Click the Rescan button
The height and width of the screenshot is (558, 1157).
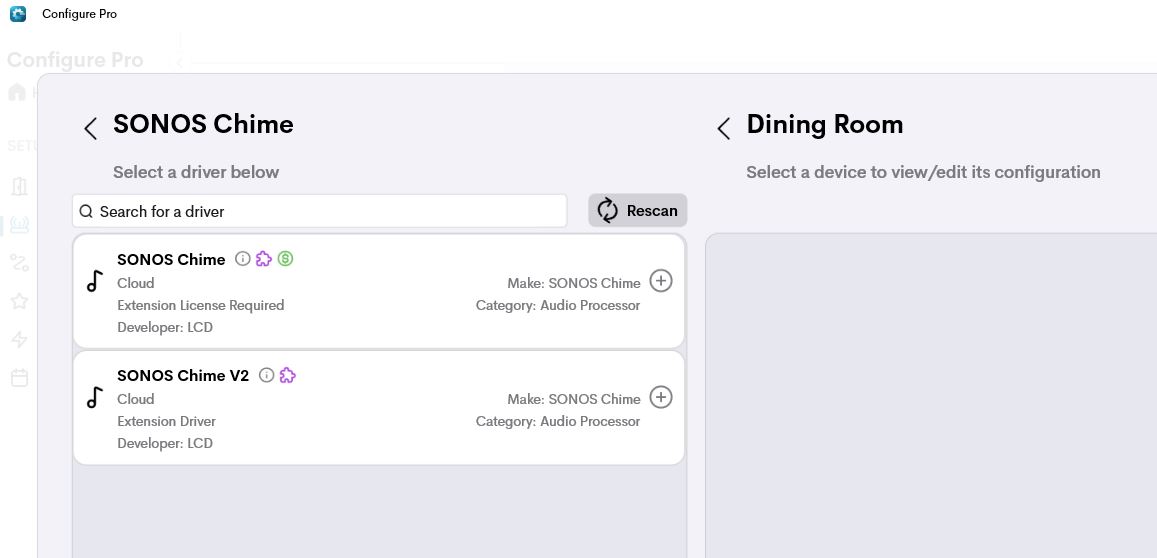pos(638,210)
